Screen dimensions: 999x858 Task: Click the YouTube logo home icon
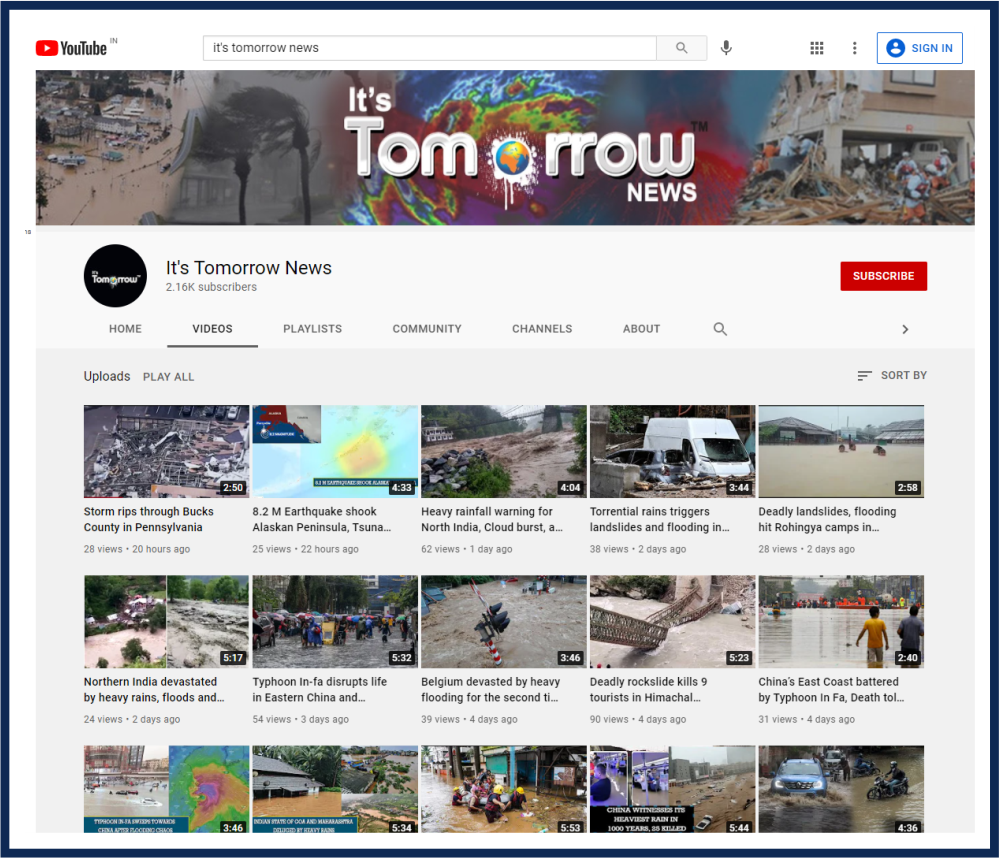71,48
